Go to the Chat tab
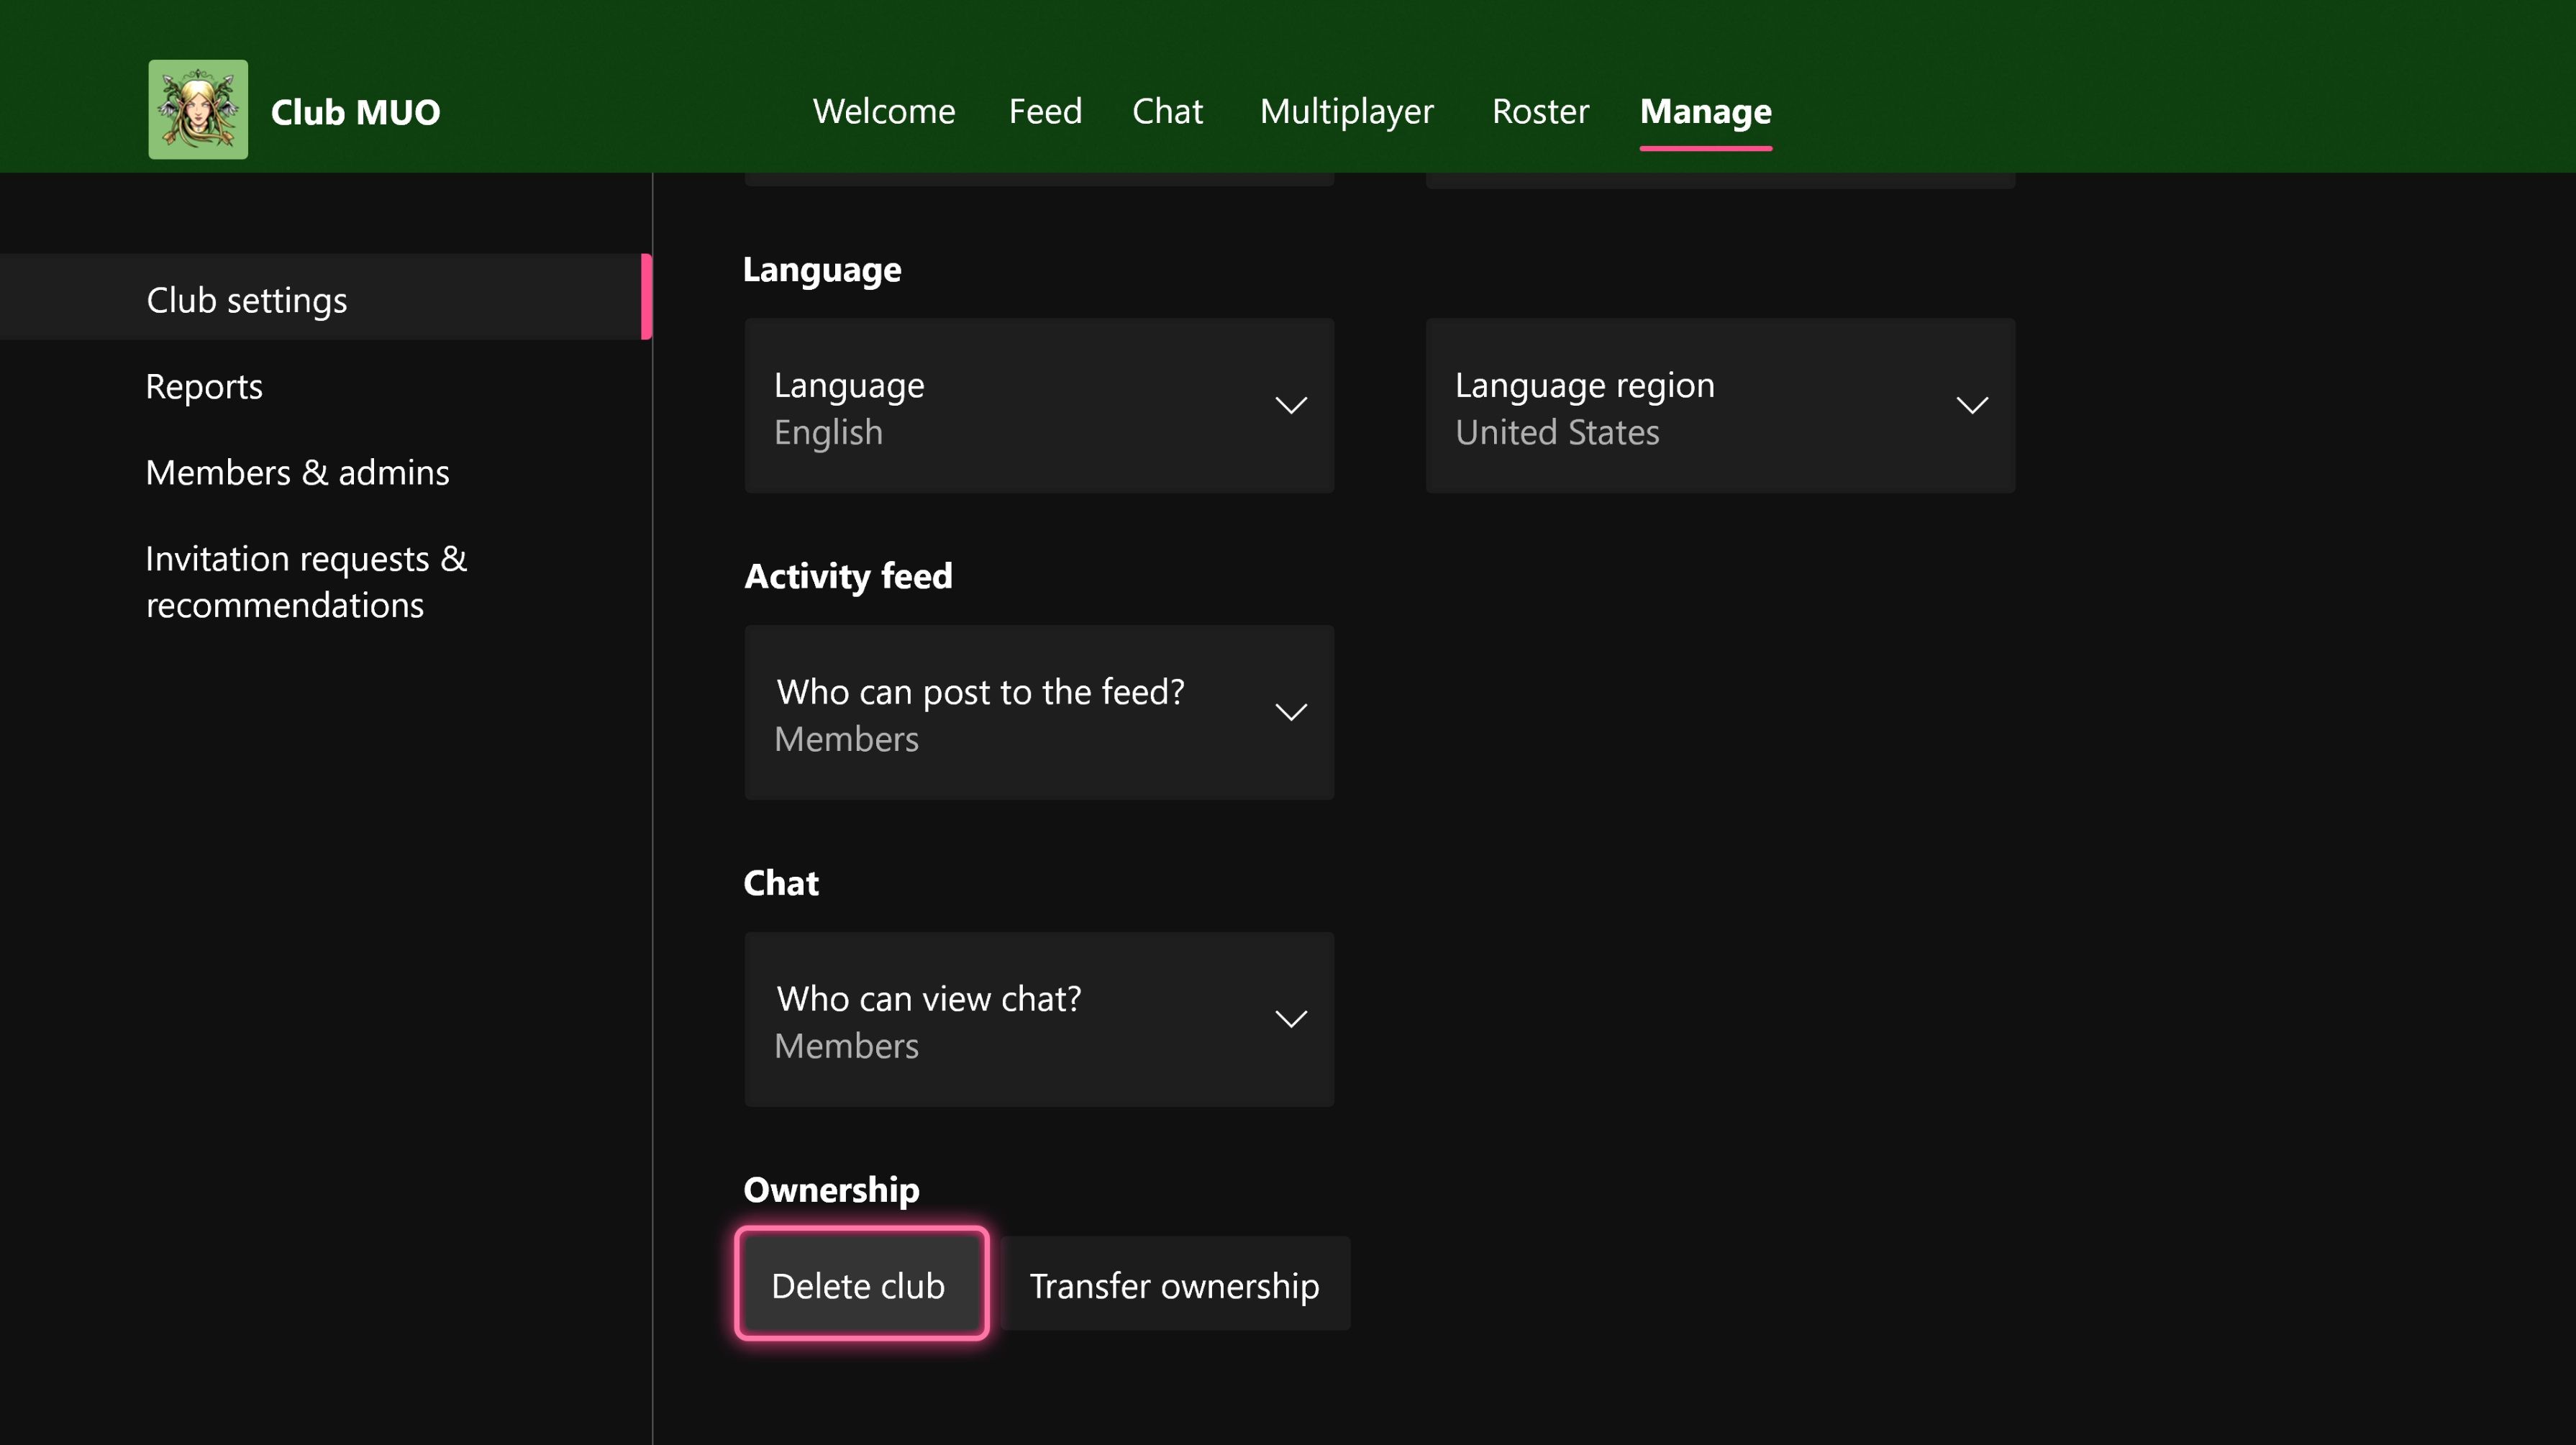The image size is (2576, 1445). 1167,111
